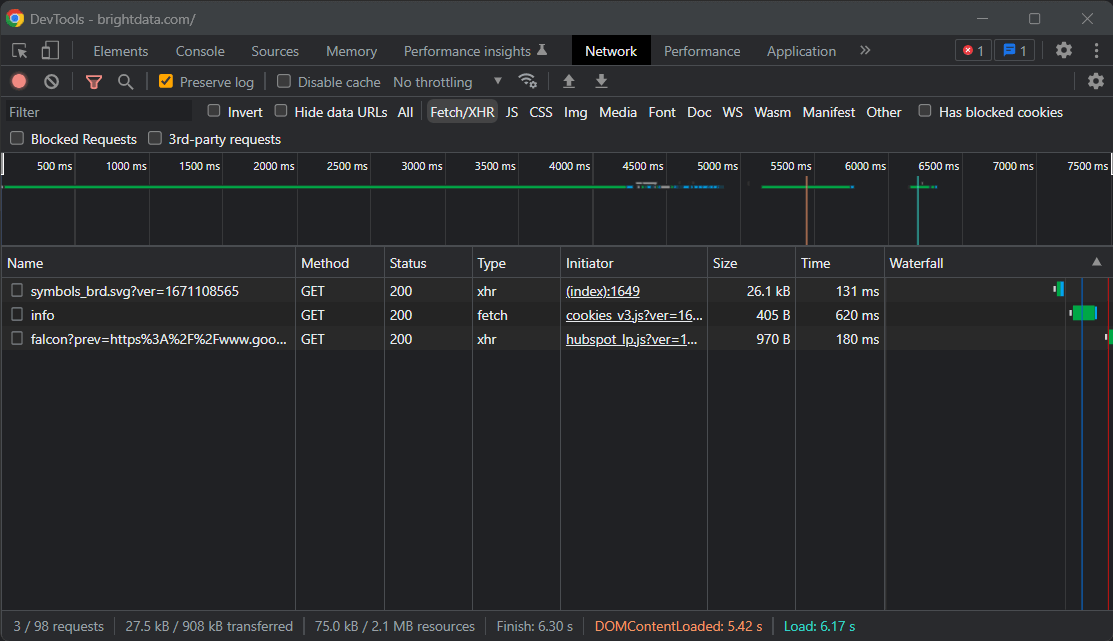Expand the hidden panels chevron

(x=864, y=50)
